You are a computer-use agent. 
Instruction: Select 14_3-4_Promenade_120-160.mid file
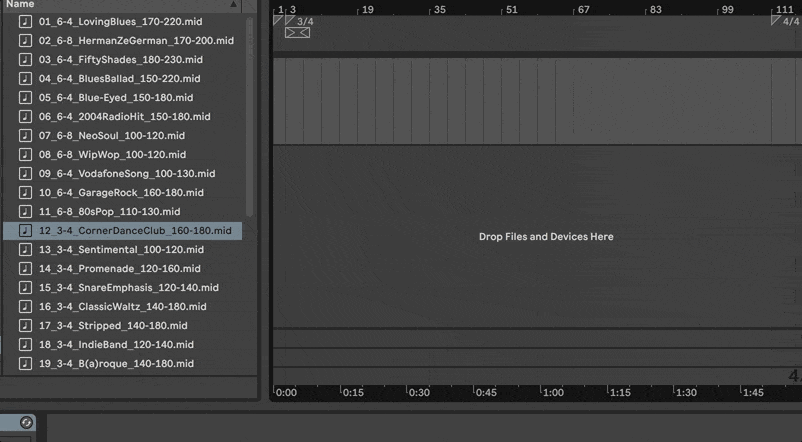pyautogui.click(x=123, y=268)
